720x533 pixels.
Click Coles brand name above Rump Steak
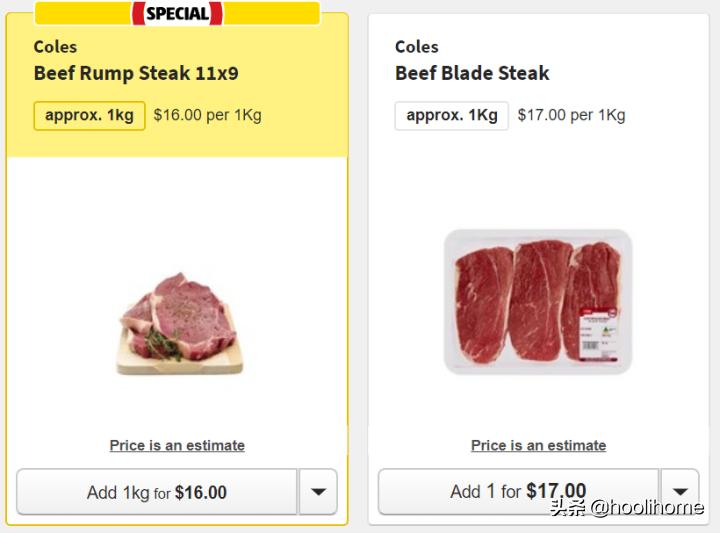tap(55, 46)
